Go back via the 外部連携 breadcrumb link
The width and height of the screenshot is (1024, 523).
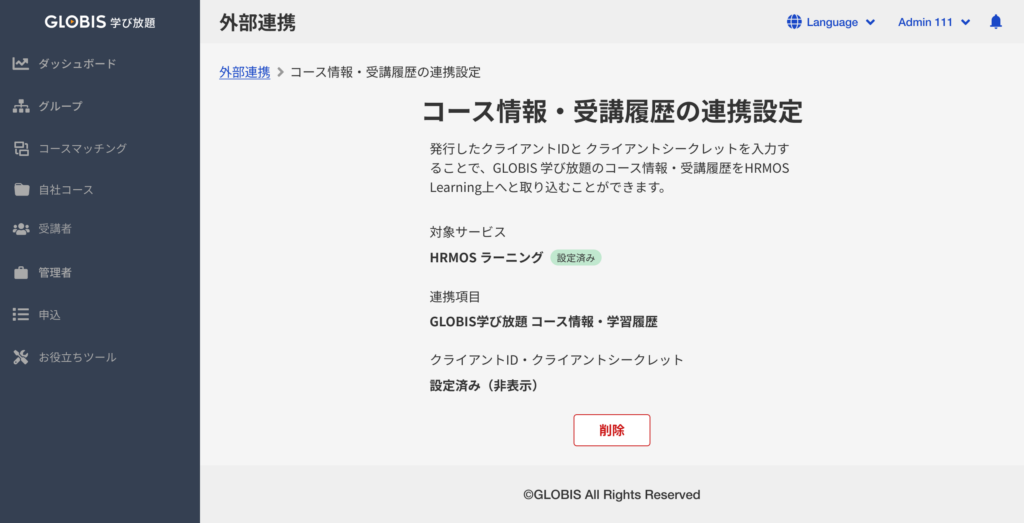[245, 72]
